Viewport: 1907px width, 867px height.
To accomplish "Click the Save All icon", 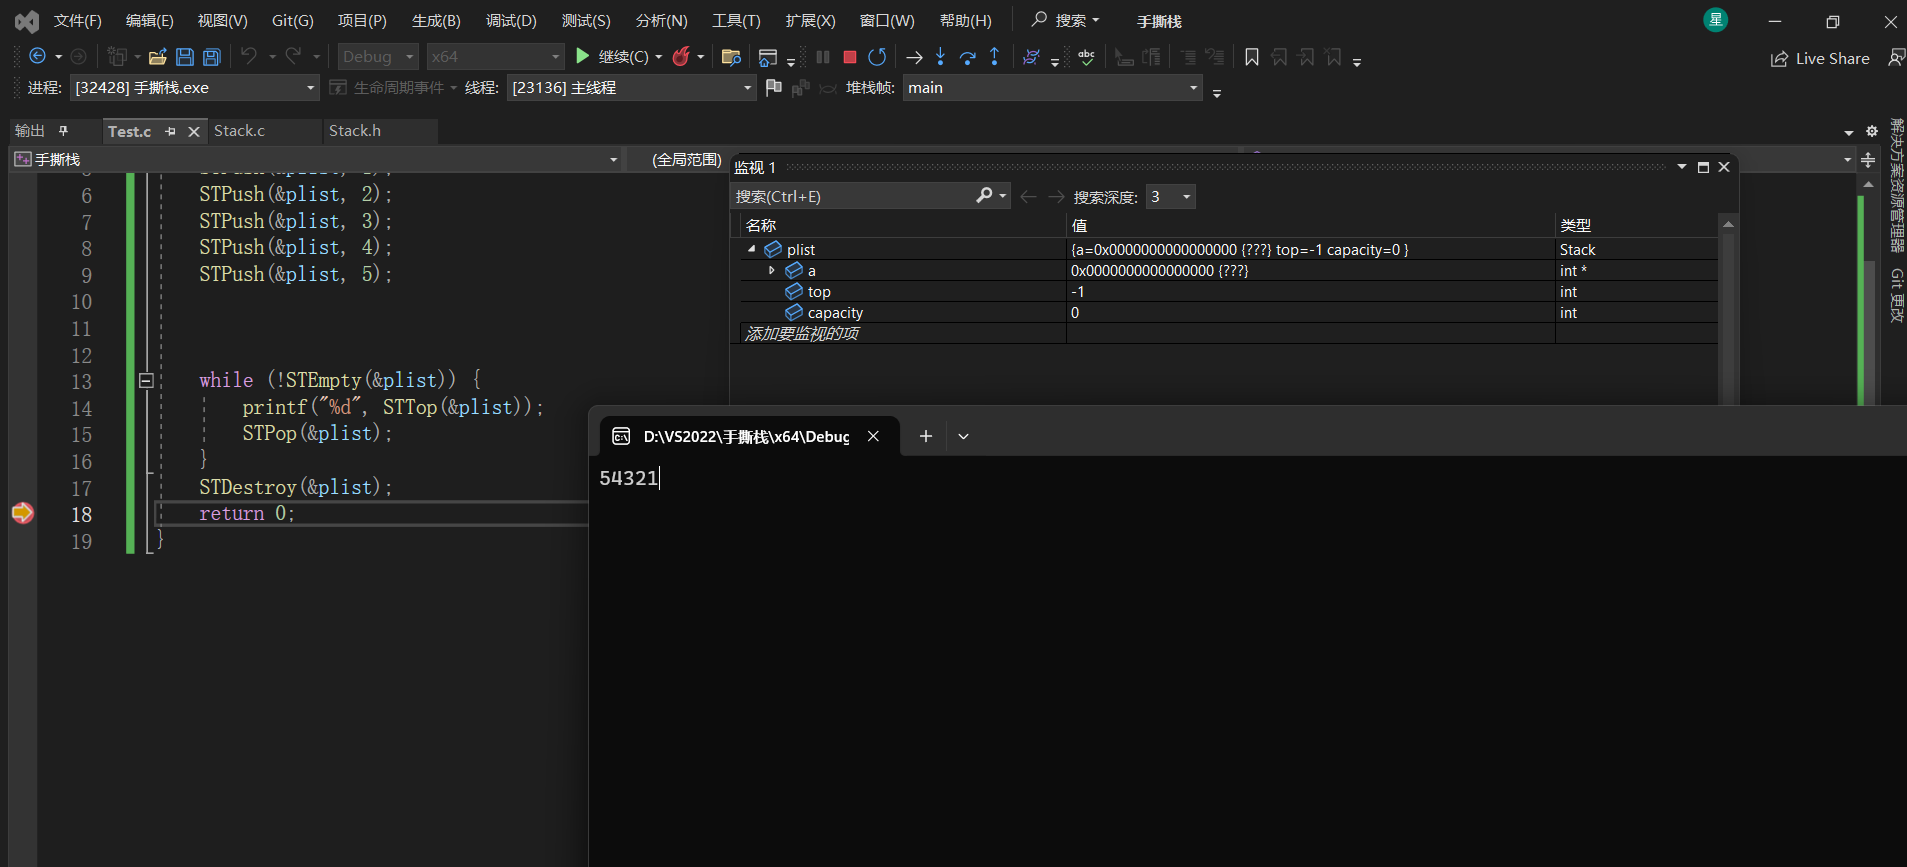I will [x=212, y=57].
